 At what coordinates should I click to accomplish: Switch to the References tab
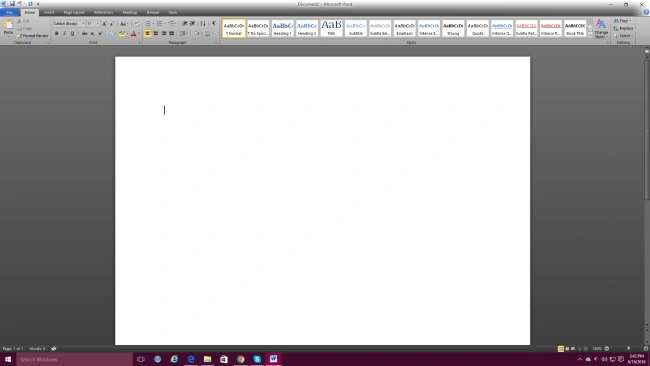click(x=104, y=12)
